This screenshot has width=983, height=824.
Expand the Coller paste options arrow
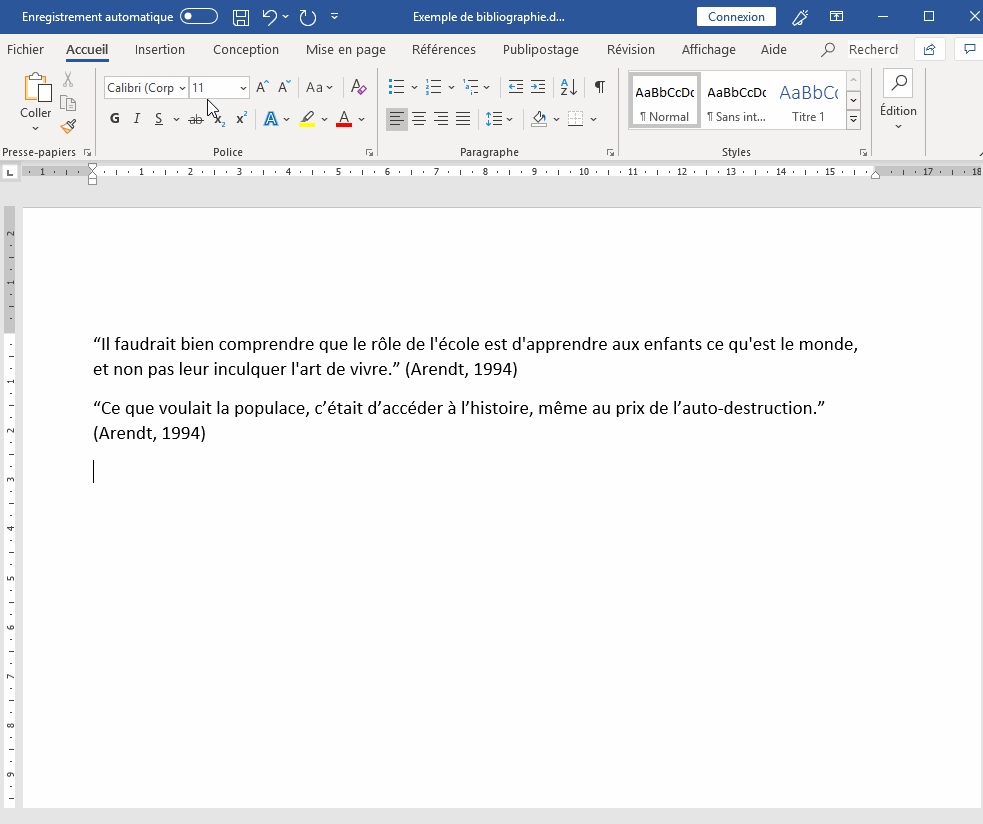click(x=36, y=127)
